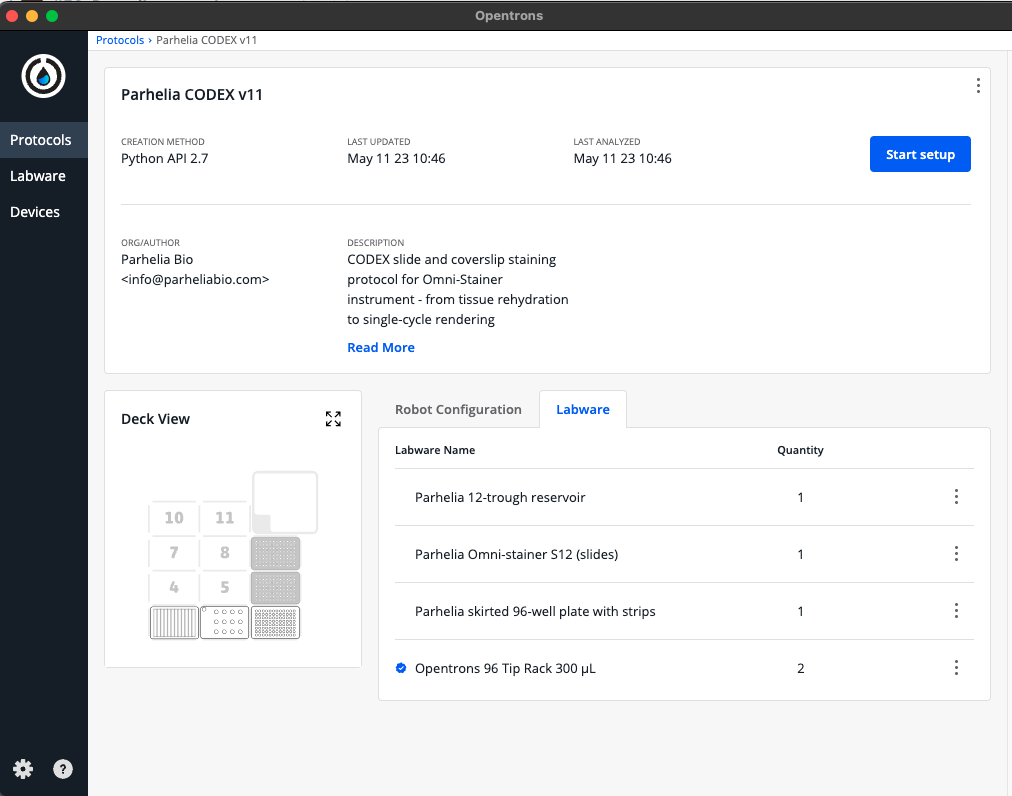This screenshot has width=1012, height=796.
Task: Click the Opentrons logo in sidebar
Action: [x=43, y=76]
